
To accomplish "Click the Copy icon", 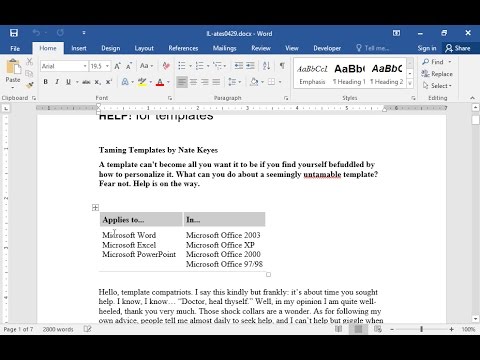I will point(29,73).
